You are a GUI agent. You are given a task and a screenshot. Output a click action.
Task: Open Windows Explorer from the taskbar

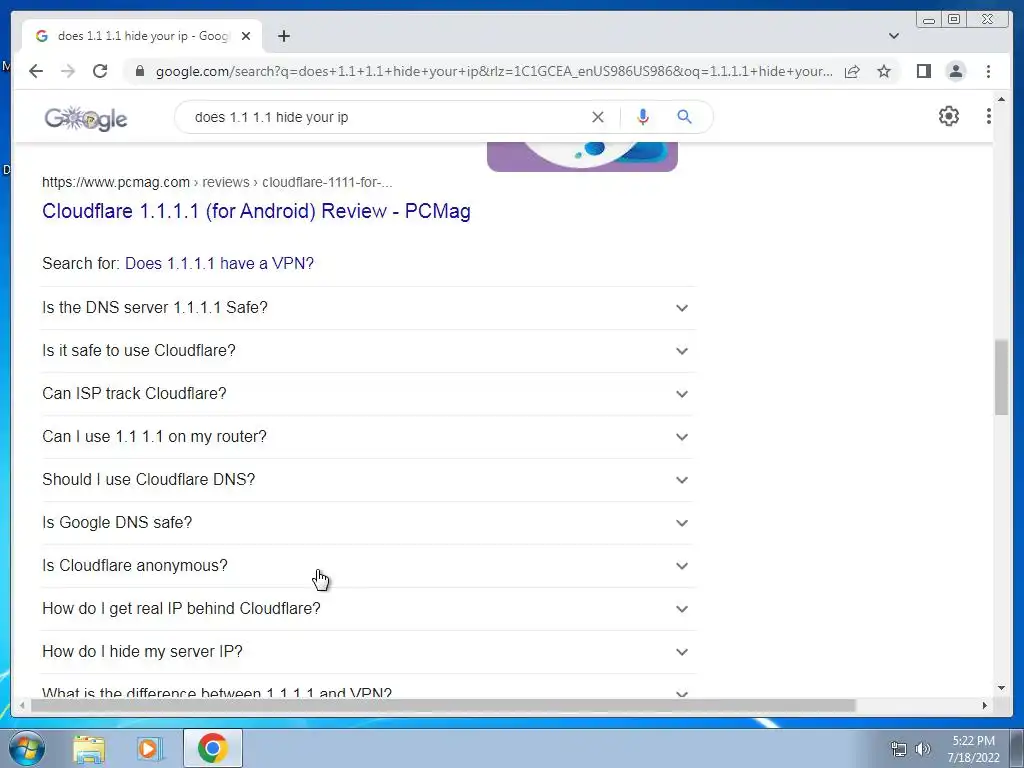pyautogui.click(x=89, y=749)
